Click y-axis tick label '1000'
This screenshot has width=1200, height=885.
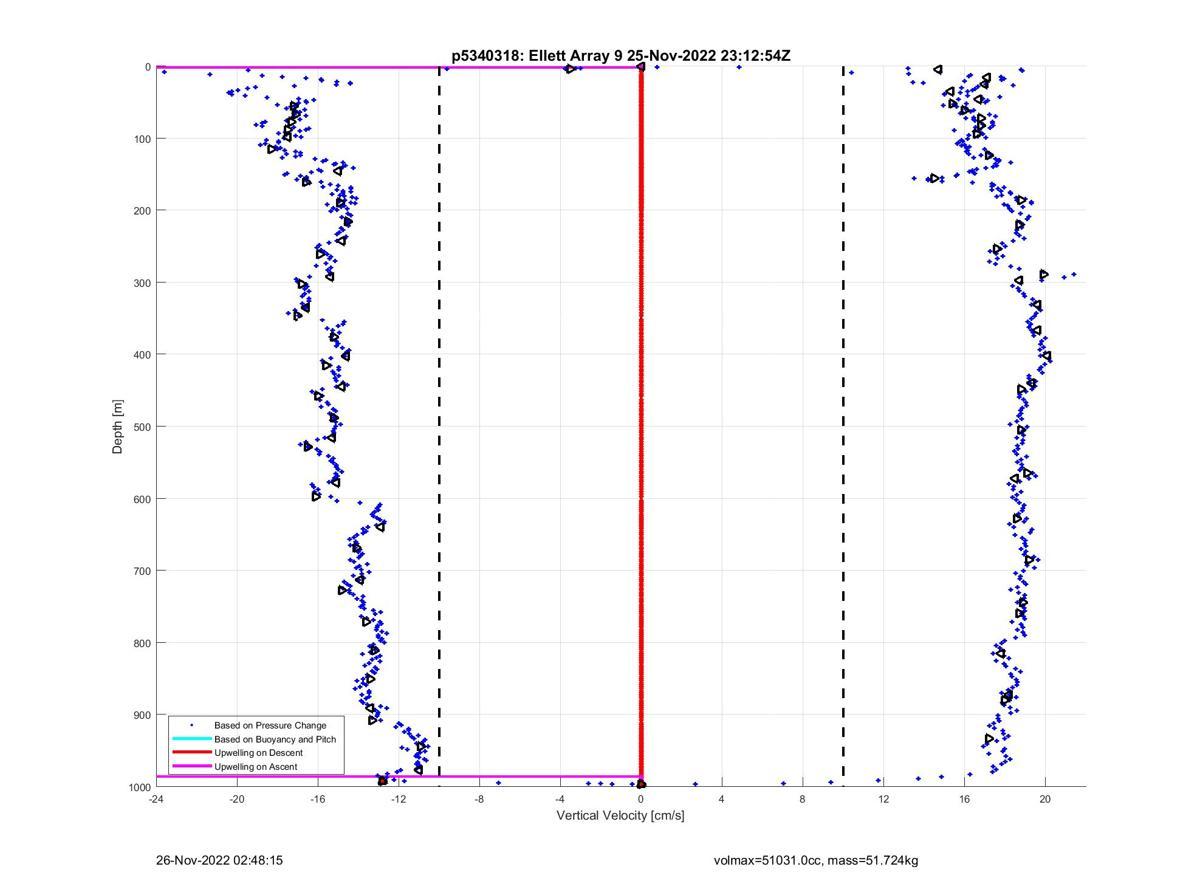[139, 787]
